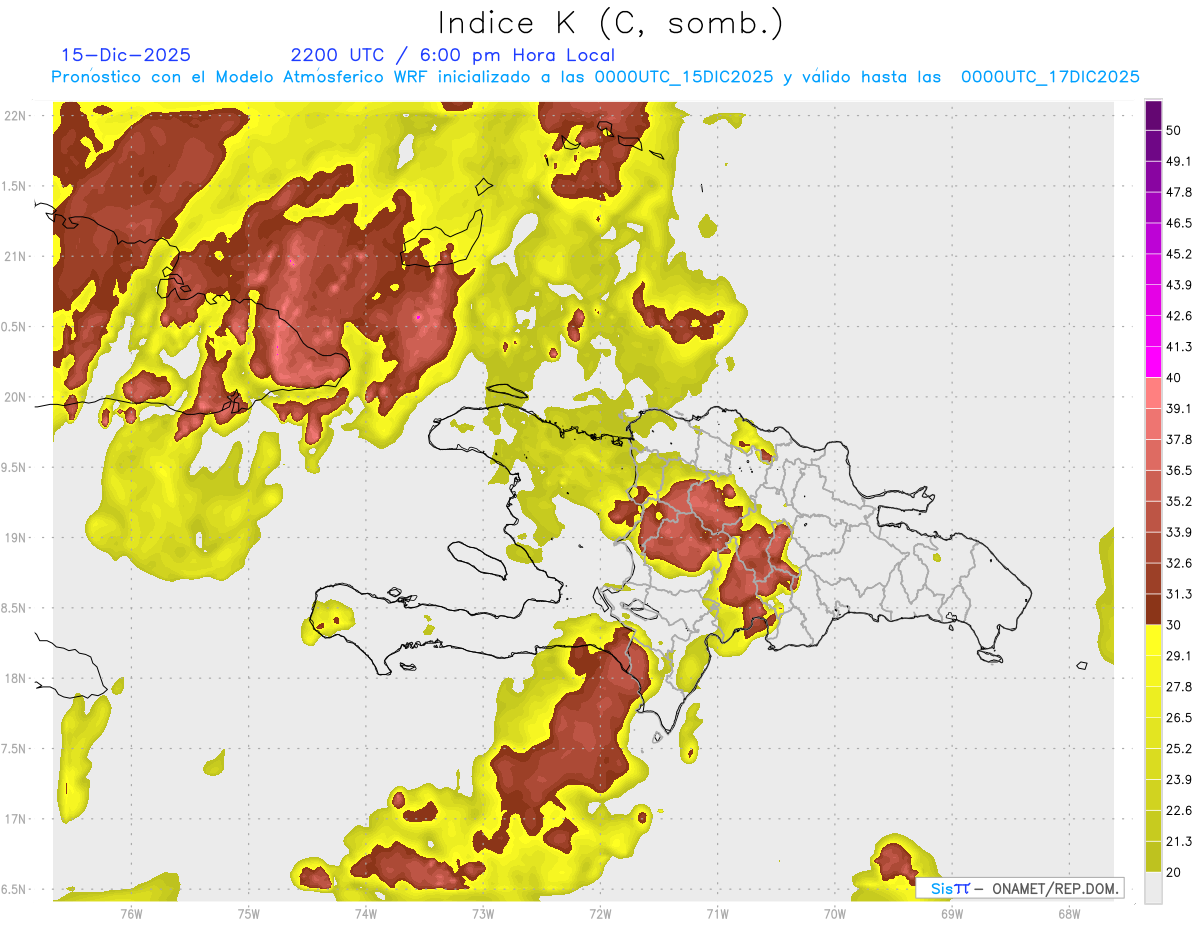Screen dimensions: 1200x927
Task: Click the '29.1' color scale label
Action: click(1178, 655)
